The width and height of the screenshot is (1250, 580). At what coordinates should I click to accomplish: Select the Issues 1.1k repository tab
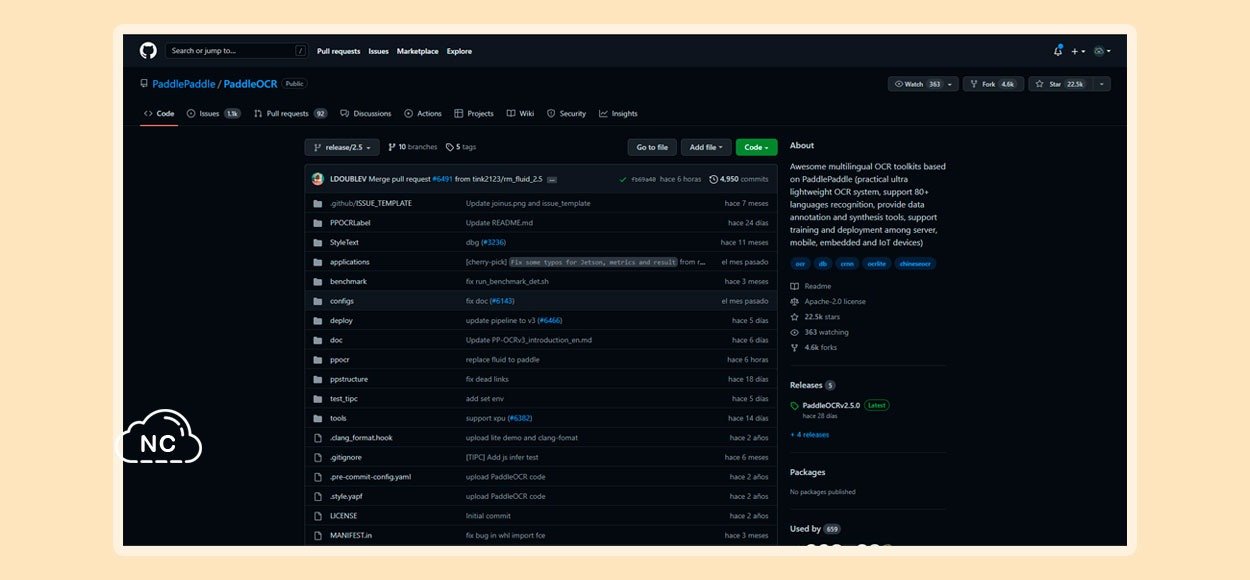[213, 114]
